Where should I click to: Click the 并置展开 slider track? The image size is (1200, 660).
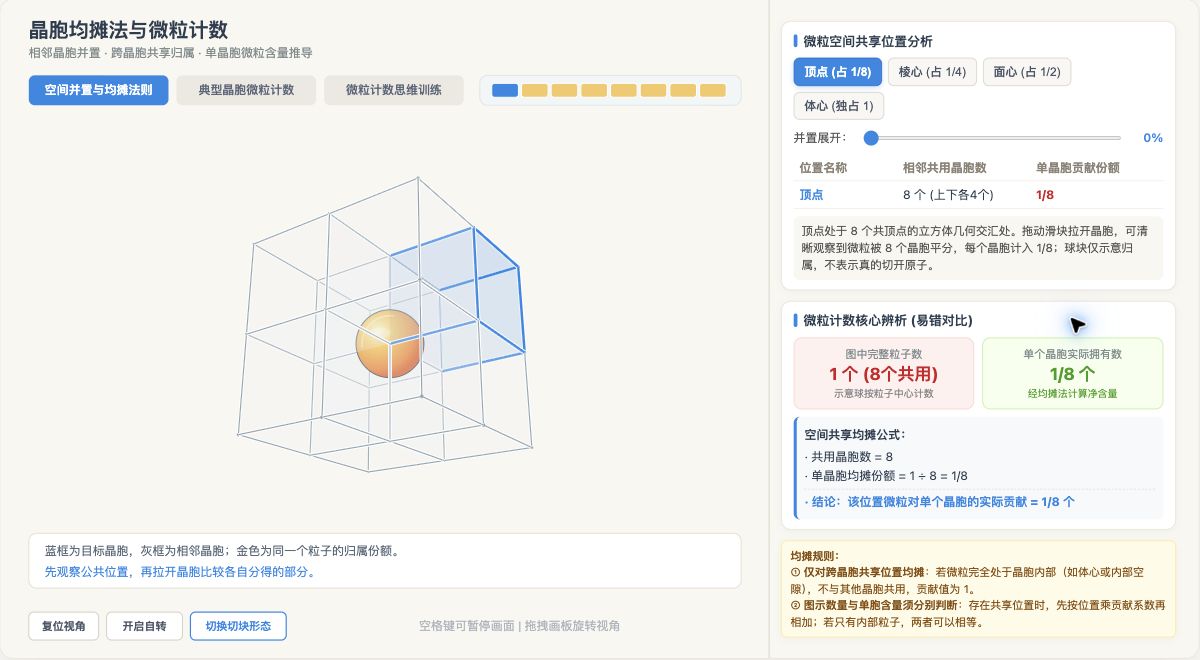[x=992, y=138]
